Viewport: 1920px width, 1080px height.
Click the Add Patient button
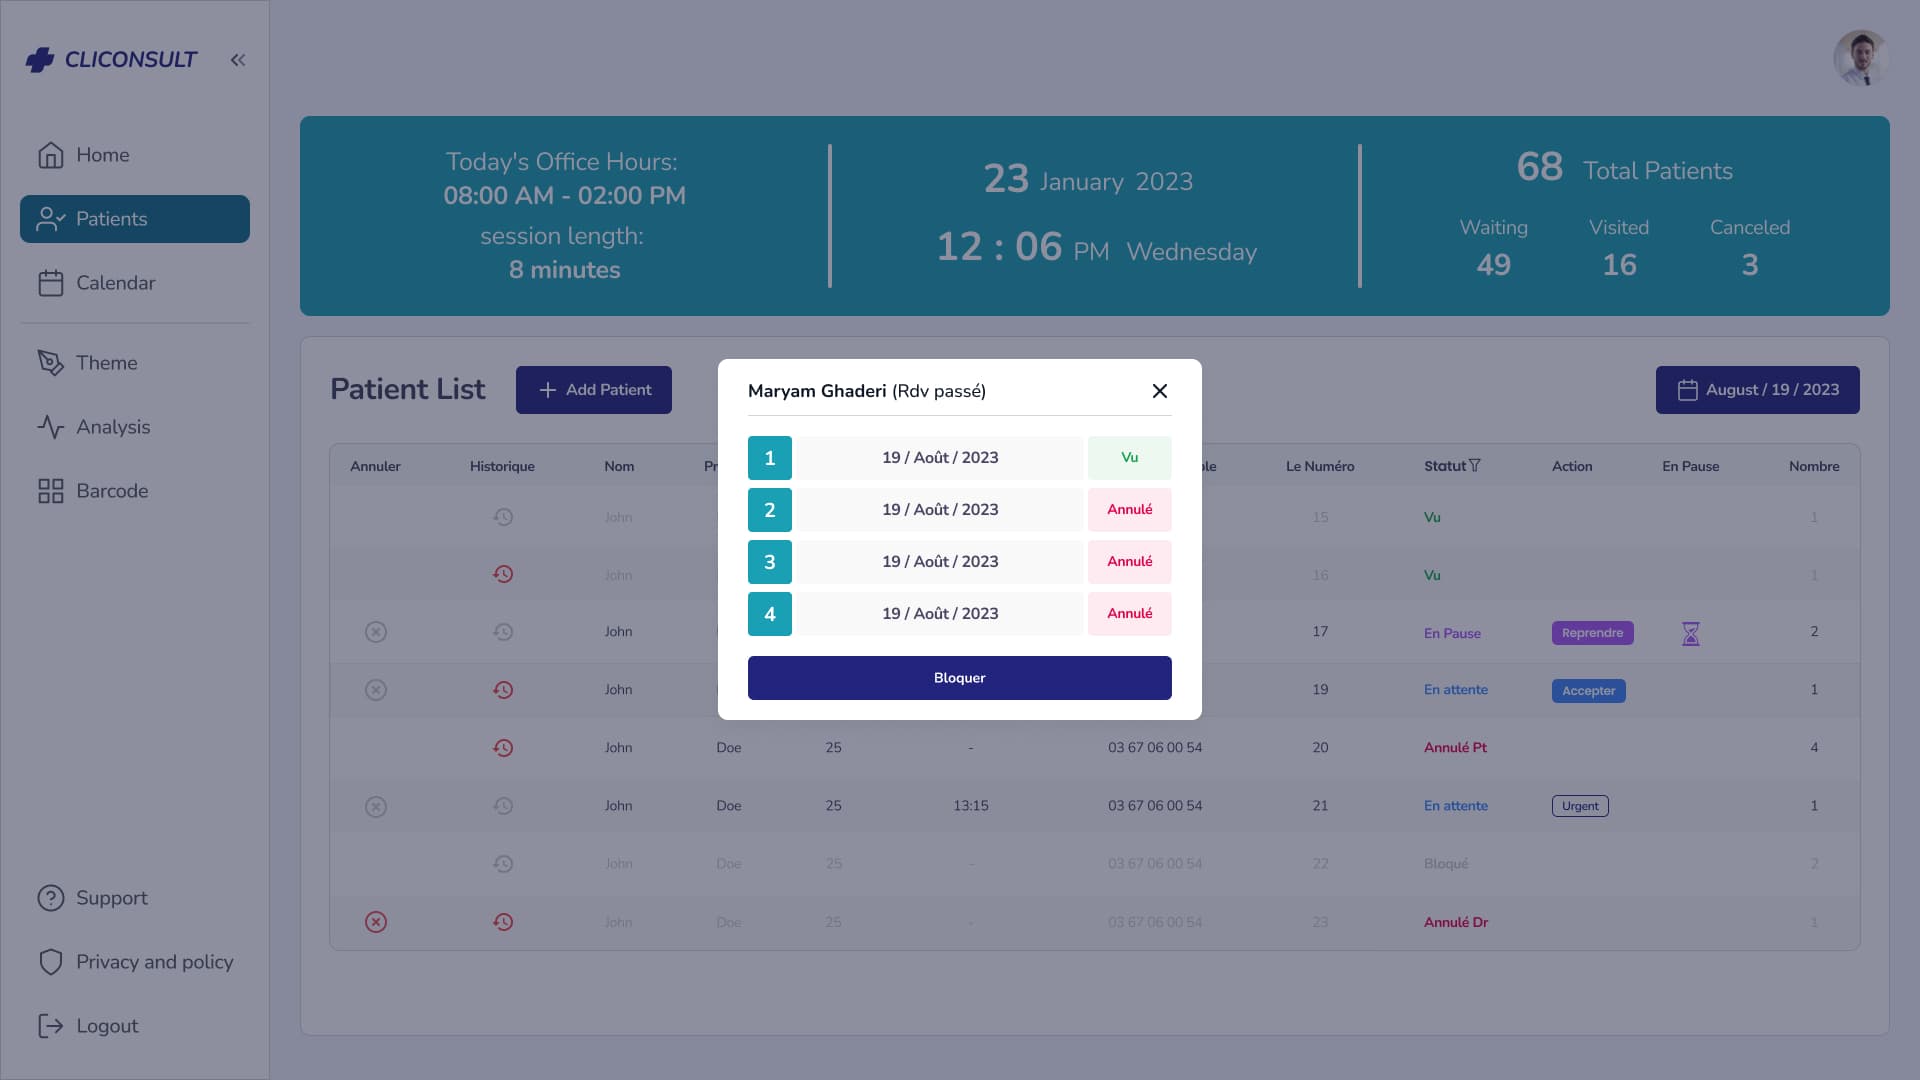click(x=594, y=390)
